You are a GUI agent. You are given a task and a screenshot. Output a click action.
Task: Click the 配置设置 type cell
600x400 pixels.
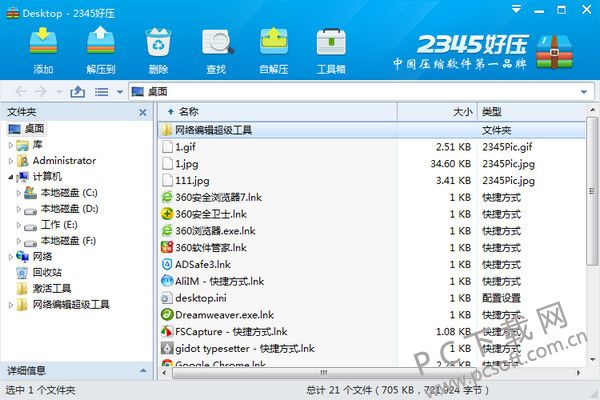click(501, 298)
